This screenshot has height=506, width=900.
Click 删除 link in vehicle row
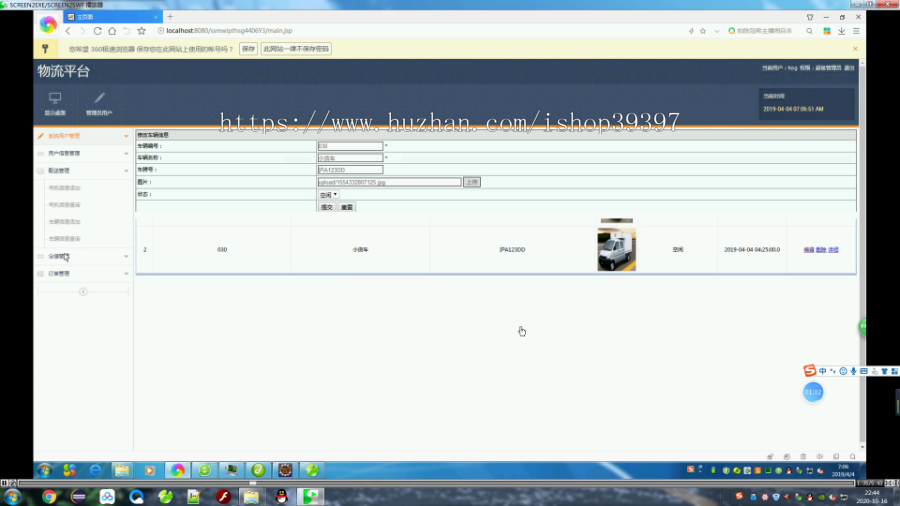(821, 250)
